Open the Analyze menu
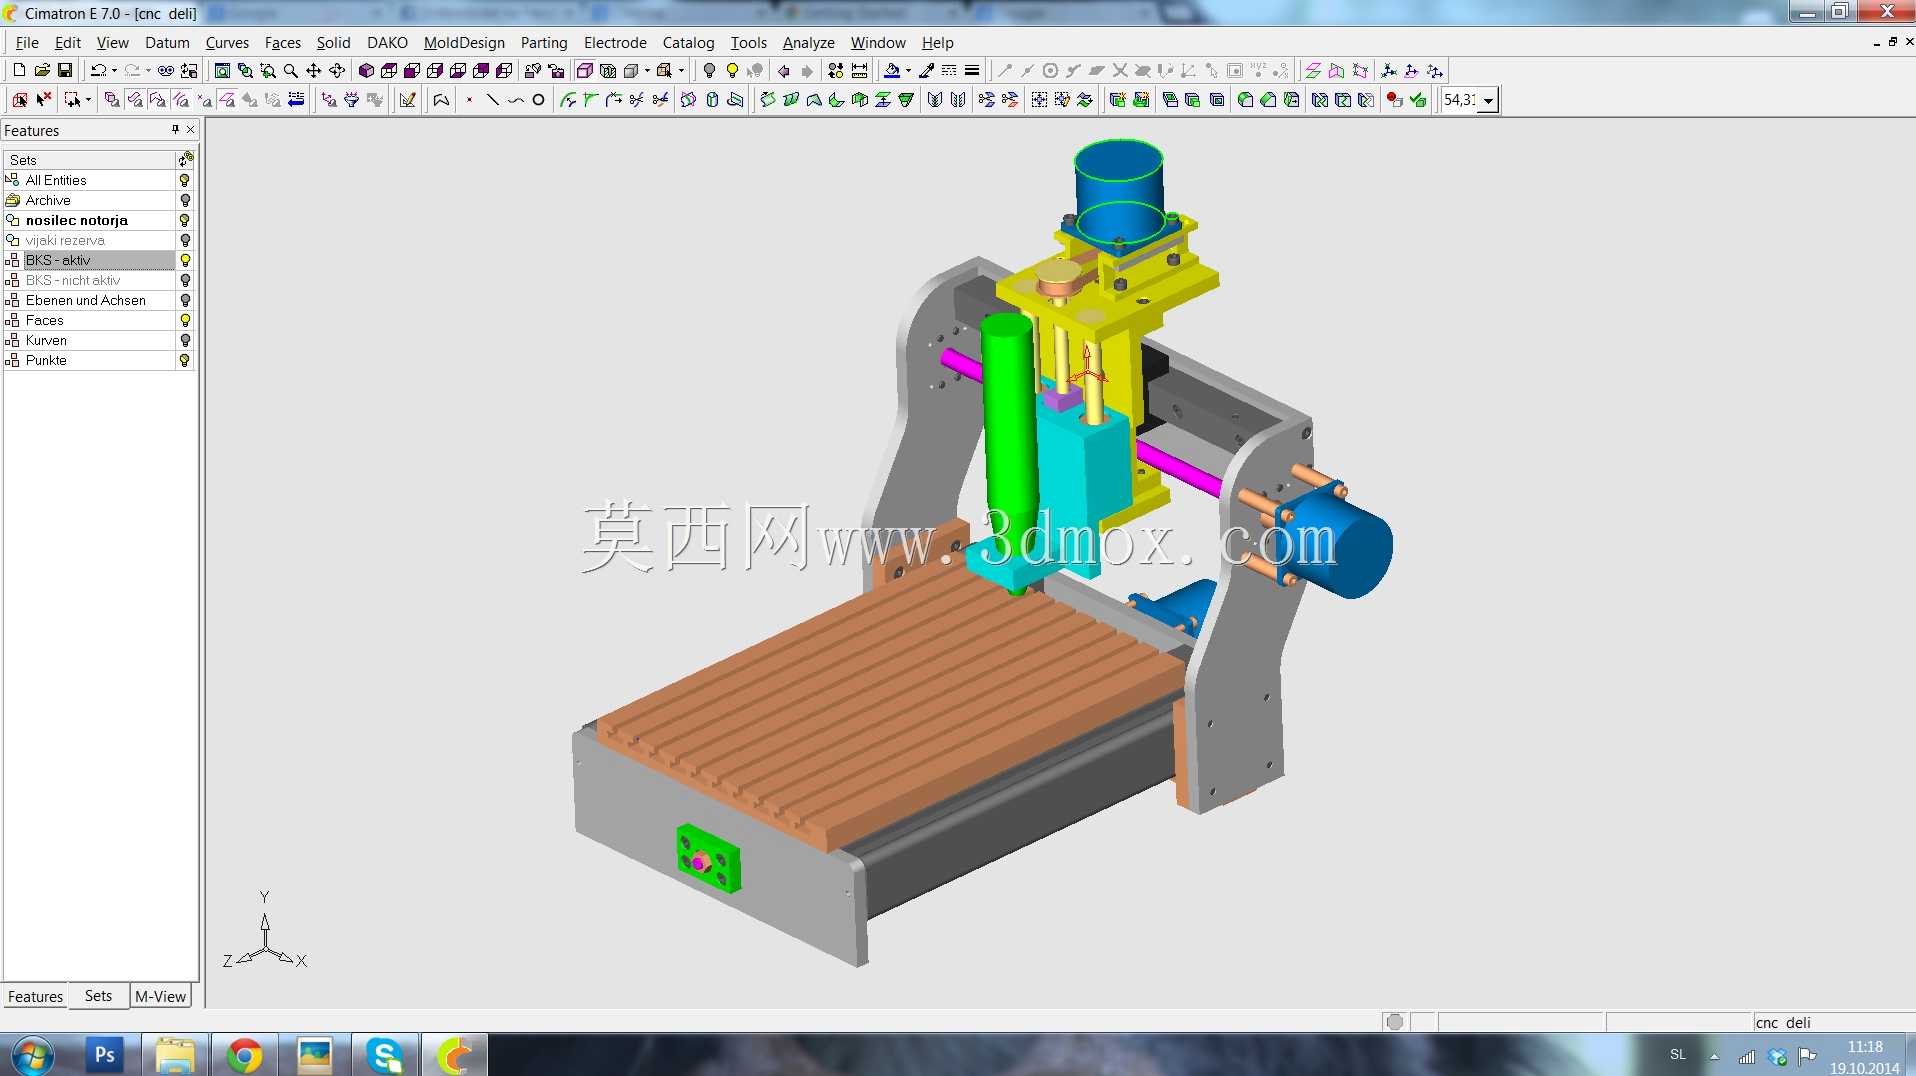The image size is (1916, 1076). pyautogui.click(x=808, y=42)
